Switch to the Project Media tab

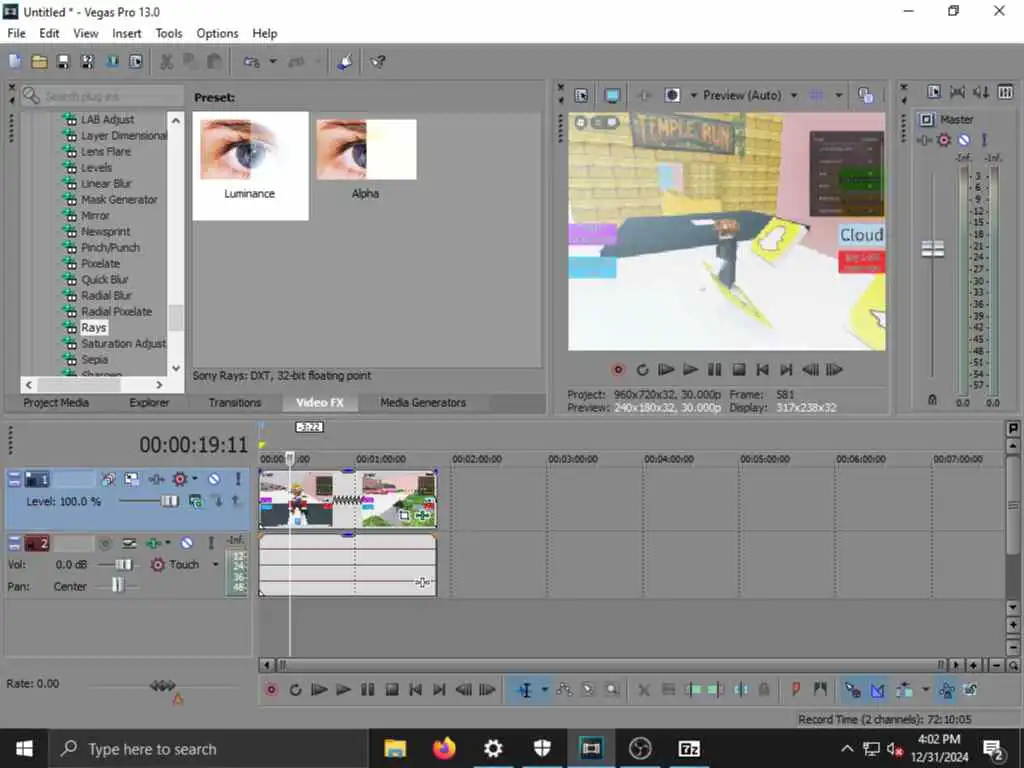coord(56,402)
